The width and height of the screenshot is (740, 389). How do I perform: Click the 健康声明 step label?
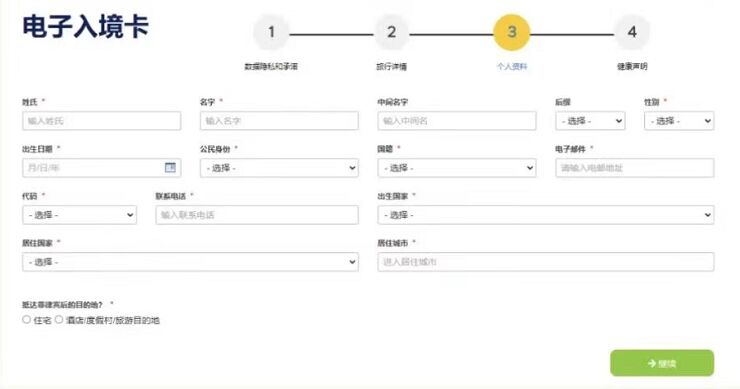[x=632, y=67]
